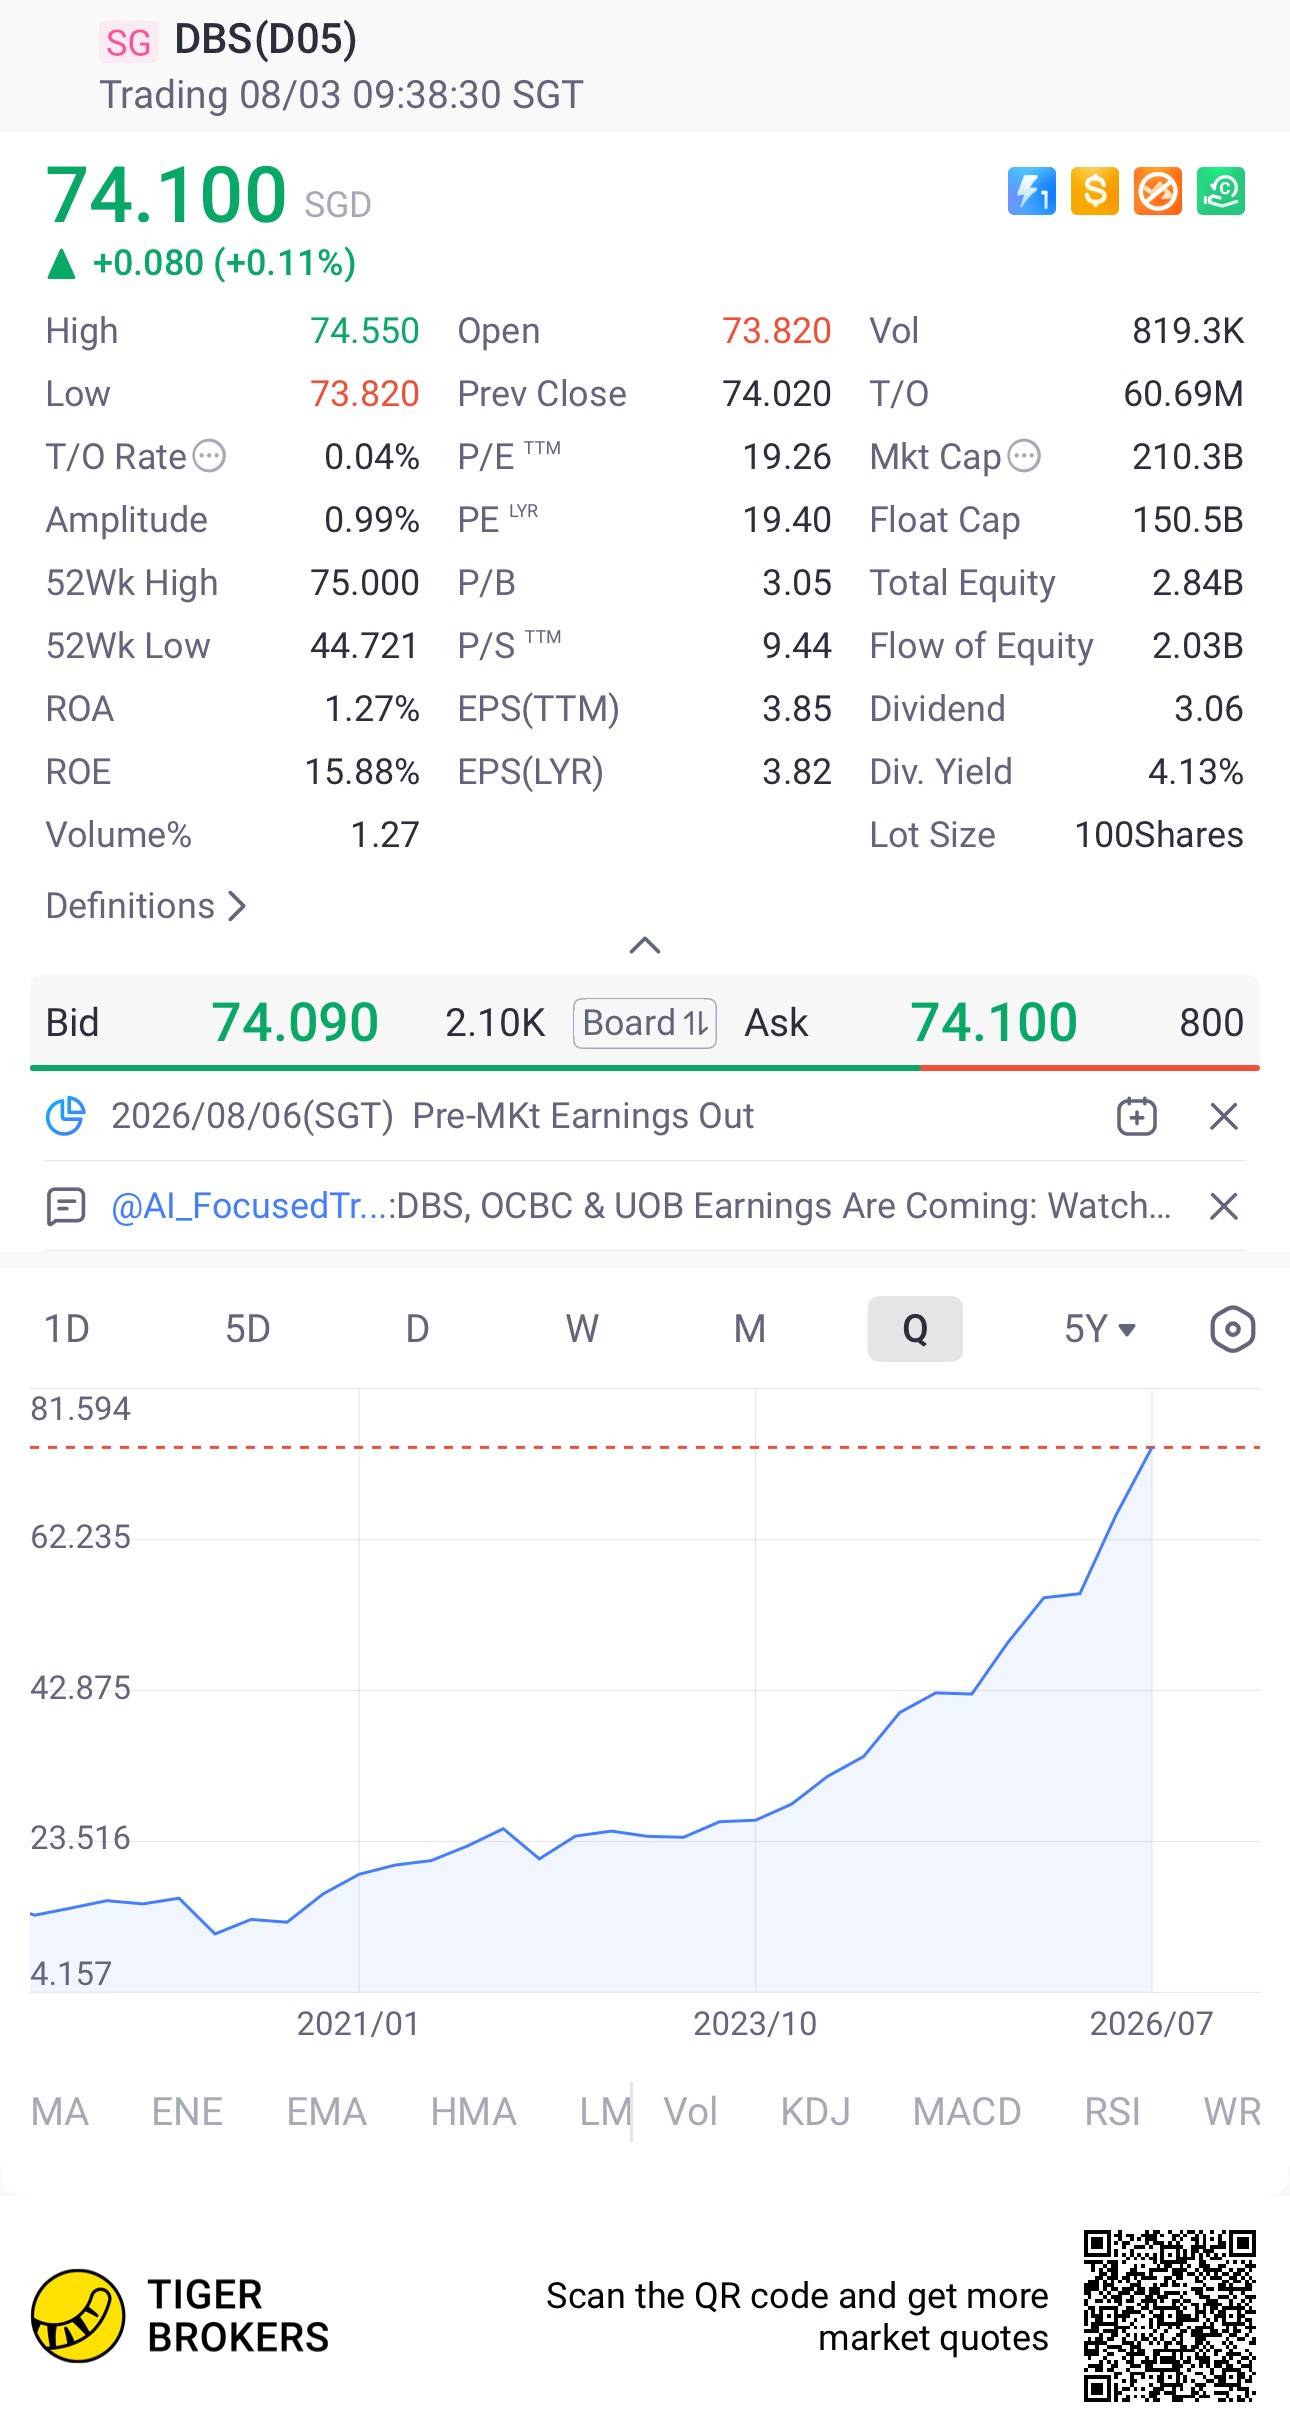Tap the SG market badge
Viewport: 1290px width, 2436px height.
(128, 43)
